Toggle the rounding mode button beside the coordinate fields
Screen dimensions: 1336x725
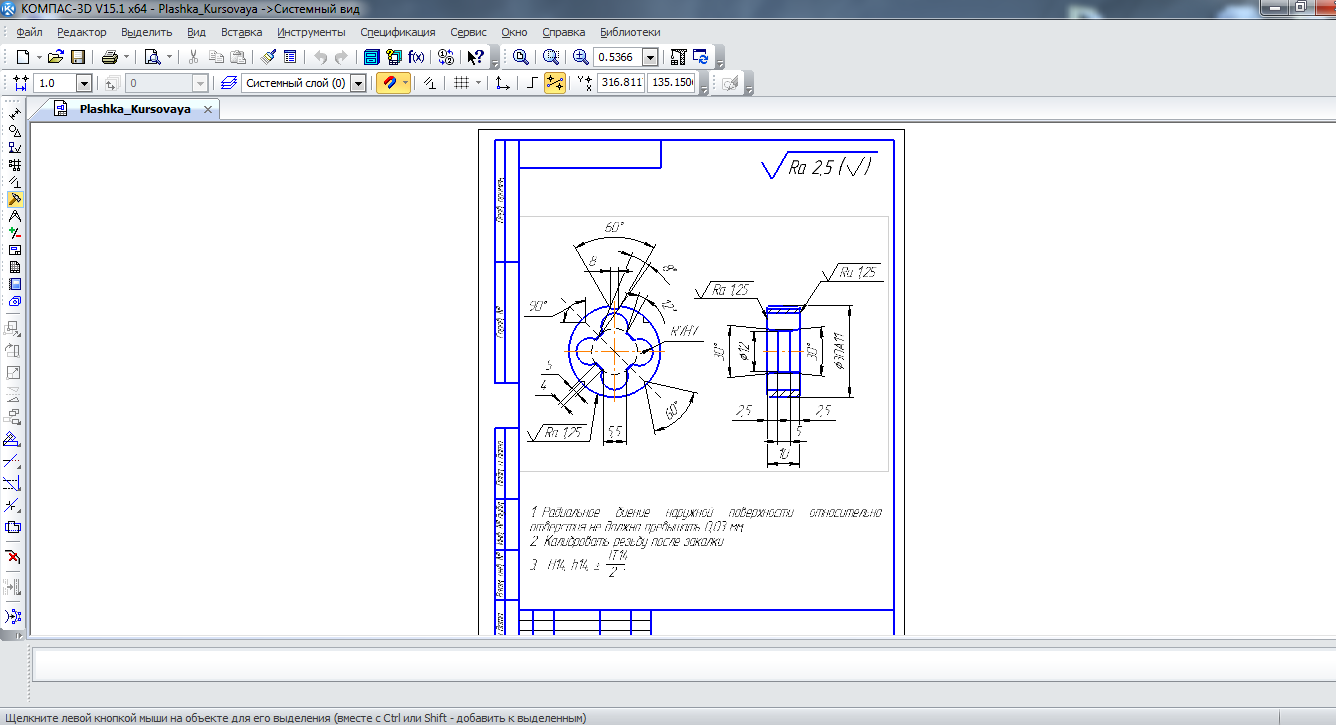coord(554,84)
